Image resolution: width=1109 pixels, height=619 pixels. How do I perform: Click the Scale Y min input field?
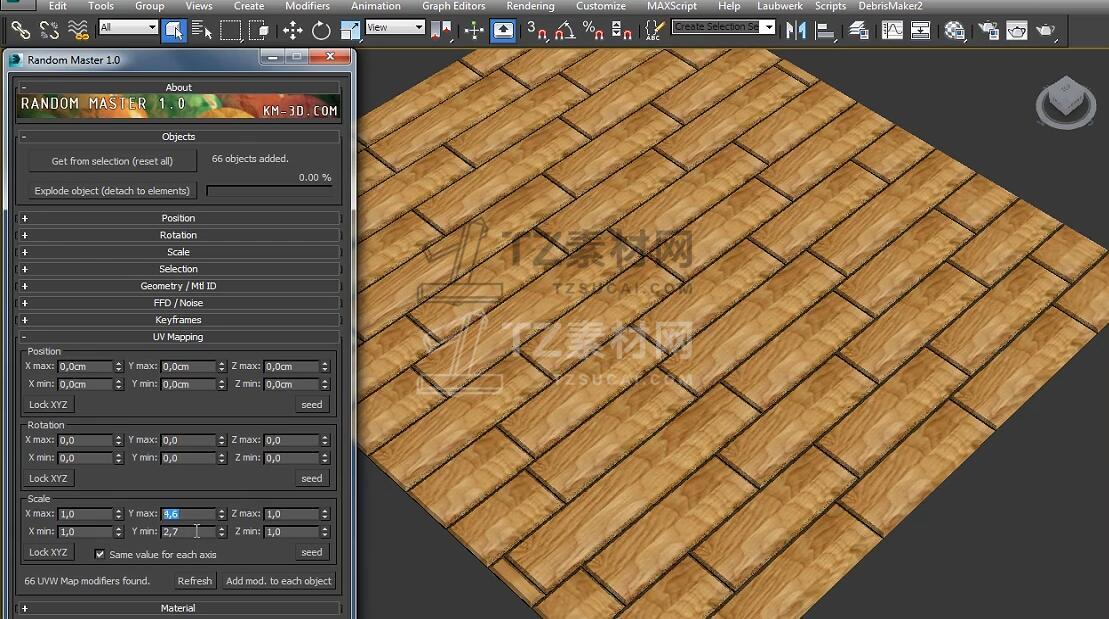[187, 532]
